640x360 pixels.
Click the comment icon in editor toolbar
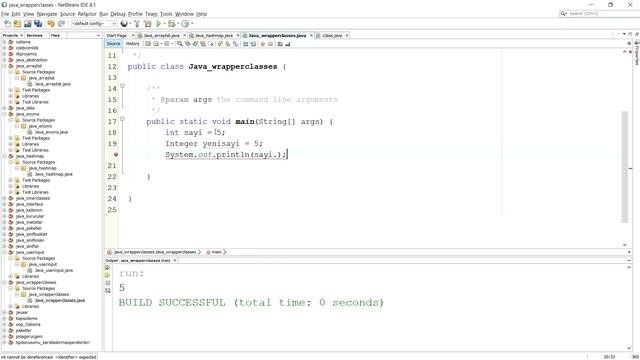click(x=280, y=44)
